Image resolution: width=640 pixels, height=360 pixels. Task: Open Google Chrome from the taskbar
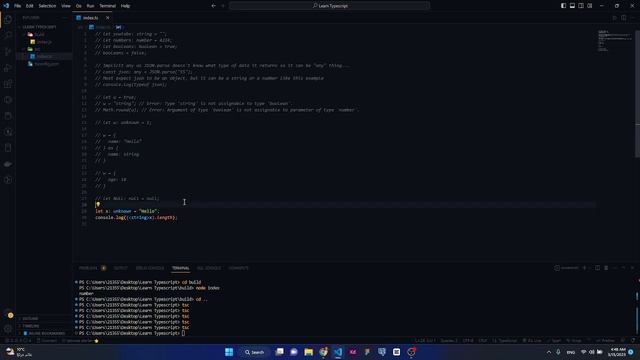click(323, 352)
